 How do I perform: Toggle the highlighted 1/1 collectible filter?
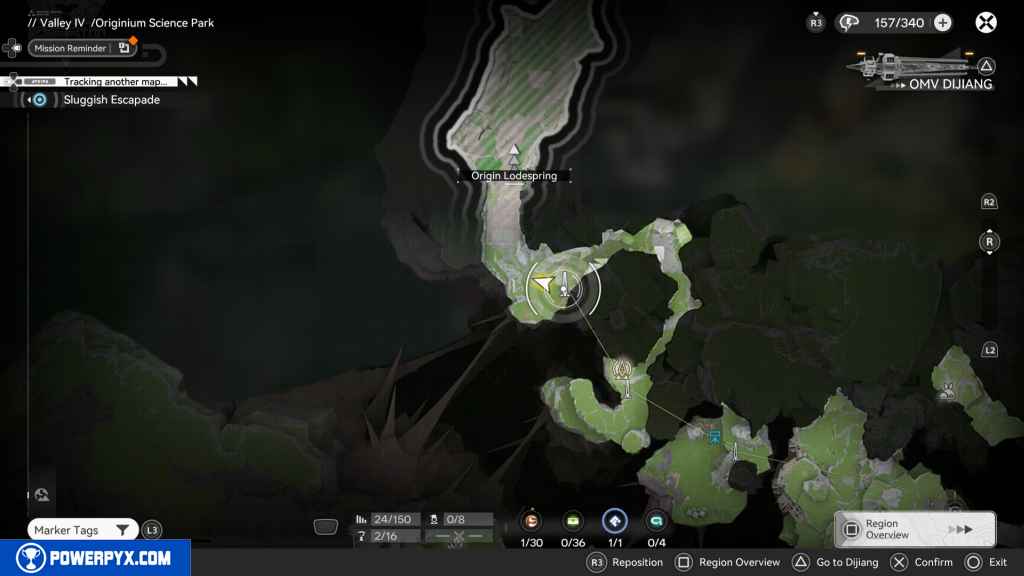point(614,521)
